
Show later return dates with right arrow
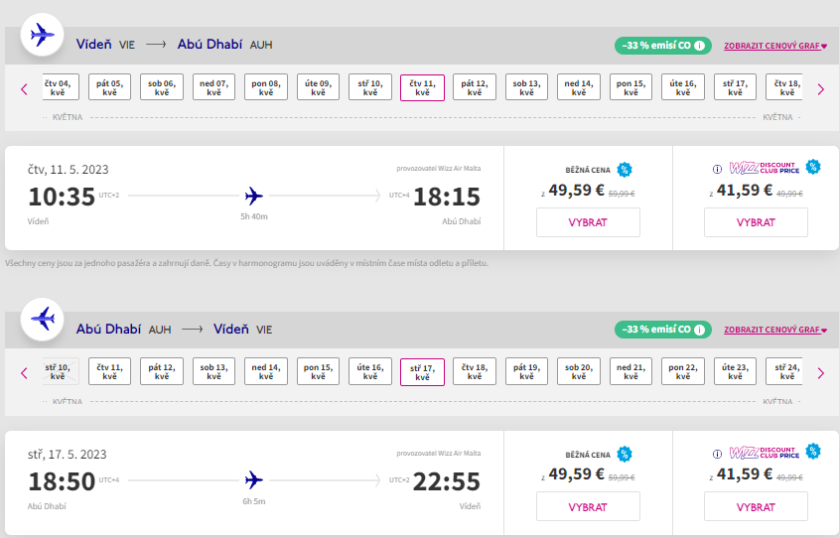(820, 372)
